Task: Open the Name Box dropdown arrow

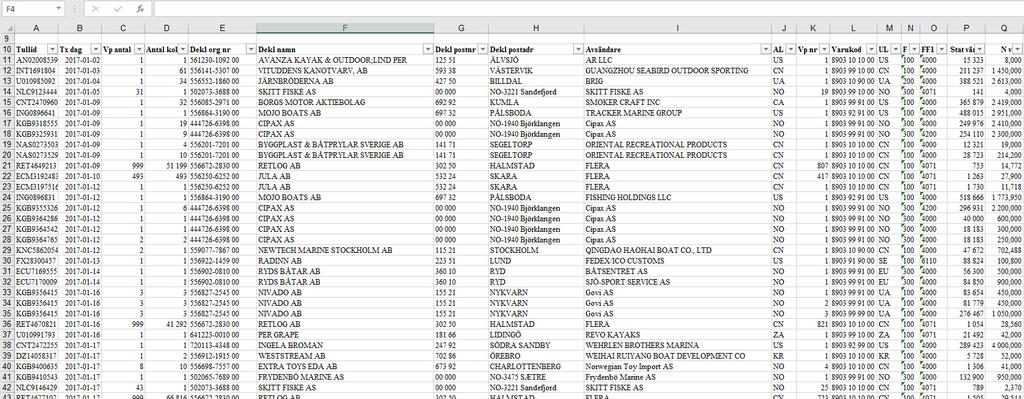Action: pos(58,8)
